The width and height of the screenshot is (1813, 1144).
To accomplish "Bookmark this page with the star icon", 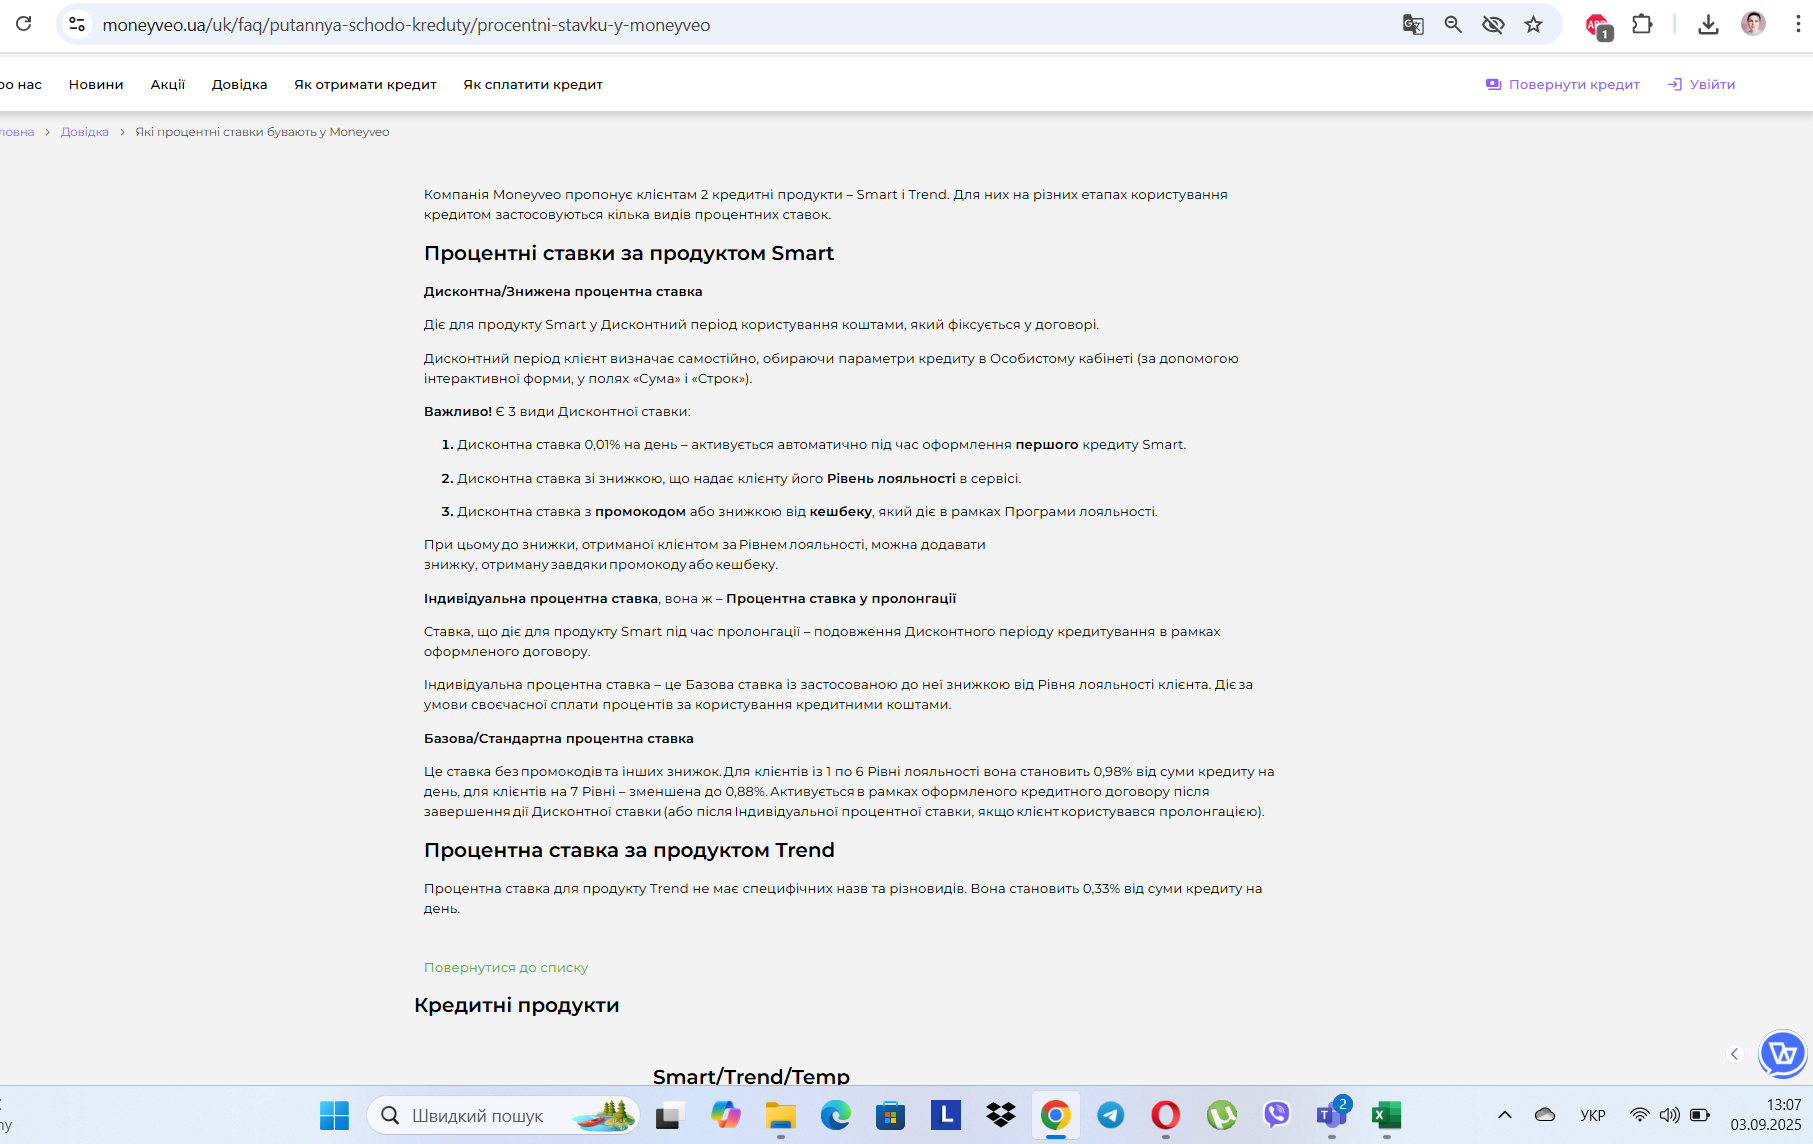I will [1533, 24].
